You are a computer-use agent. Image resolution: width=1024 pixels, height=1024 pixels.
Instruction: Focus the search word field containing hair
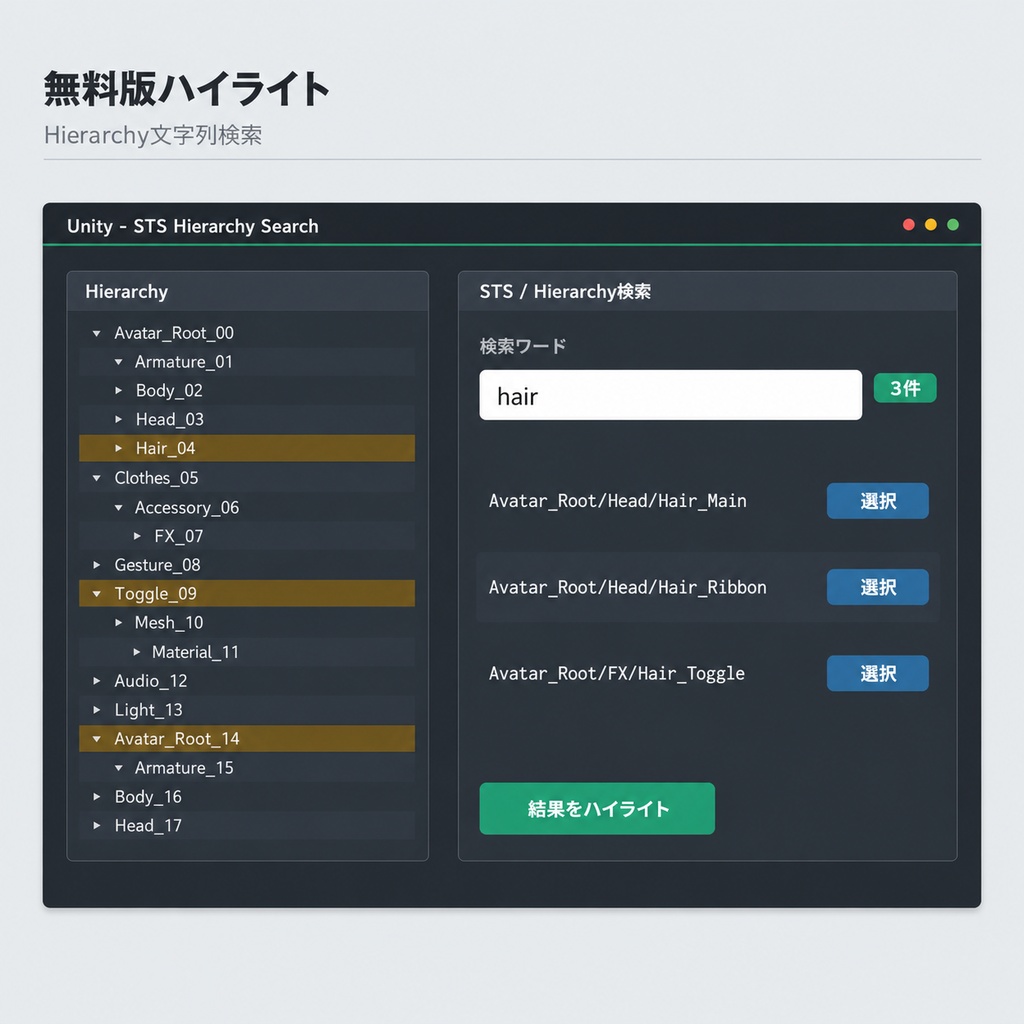671,395
